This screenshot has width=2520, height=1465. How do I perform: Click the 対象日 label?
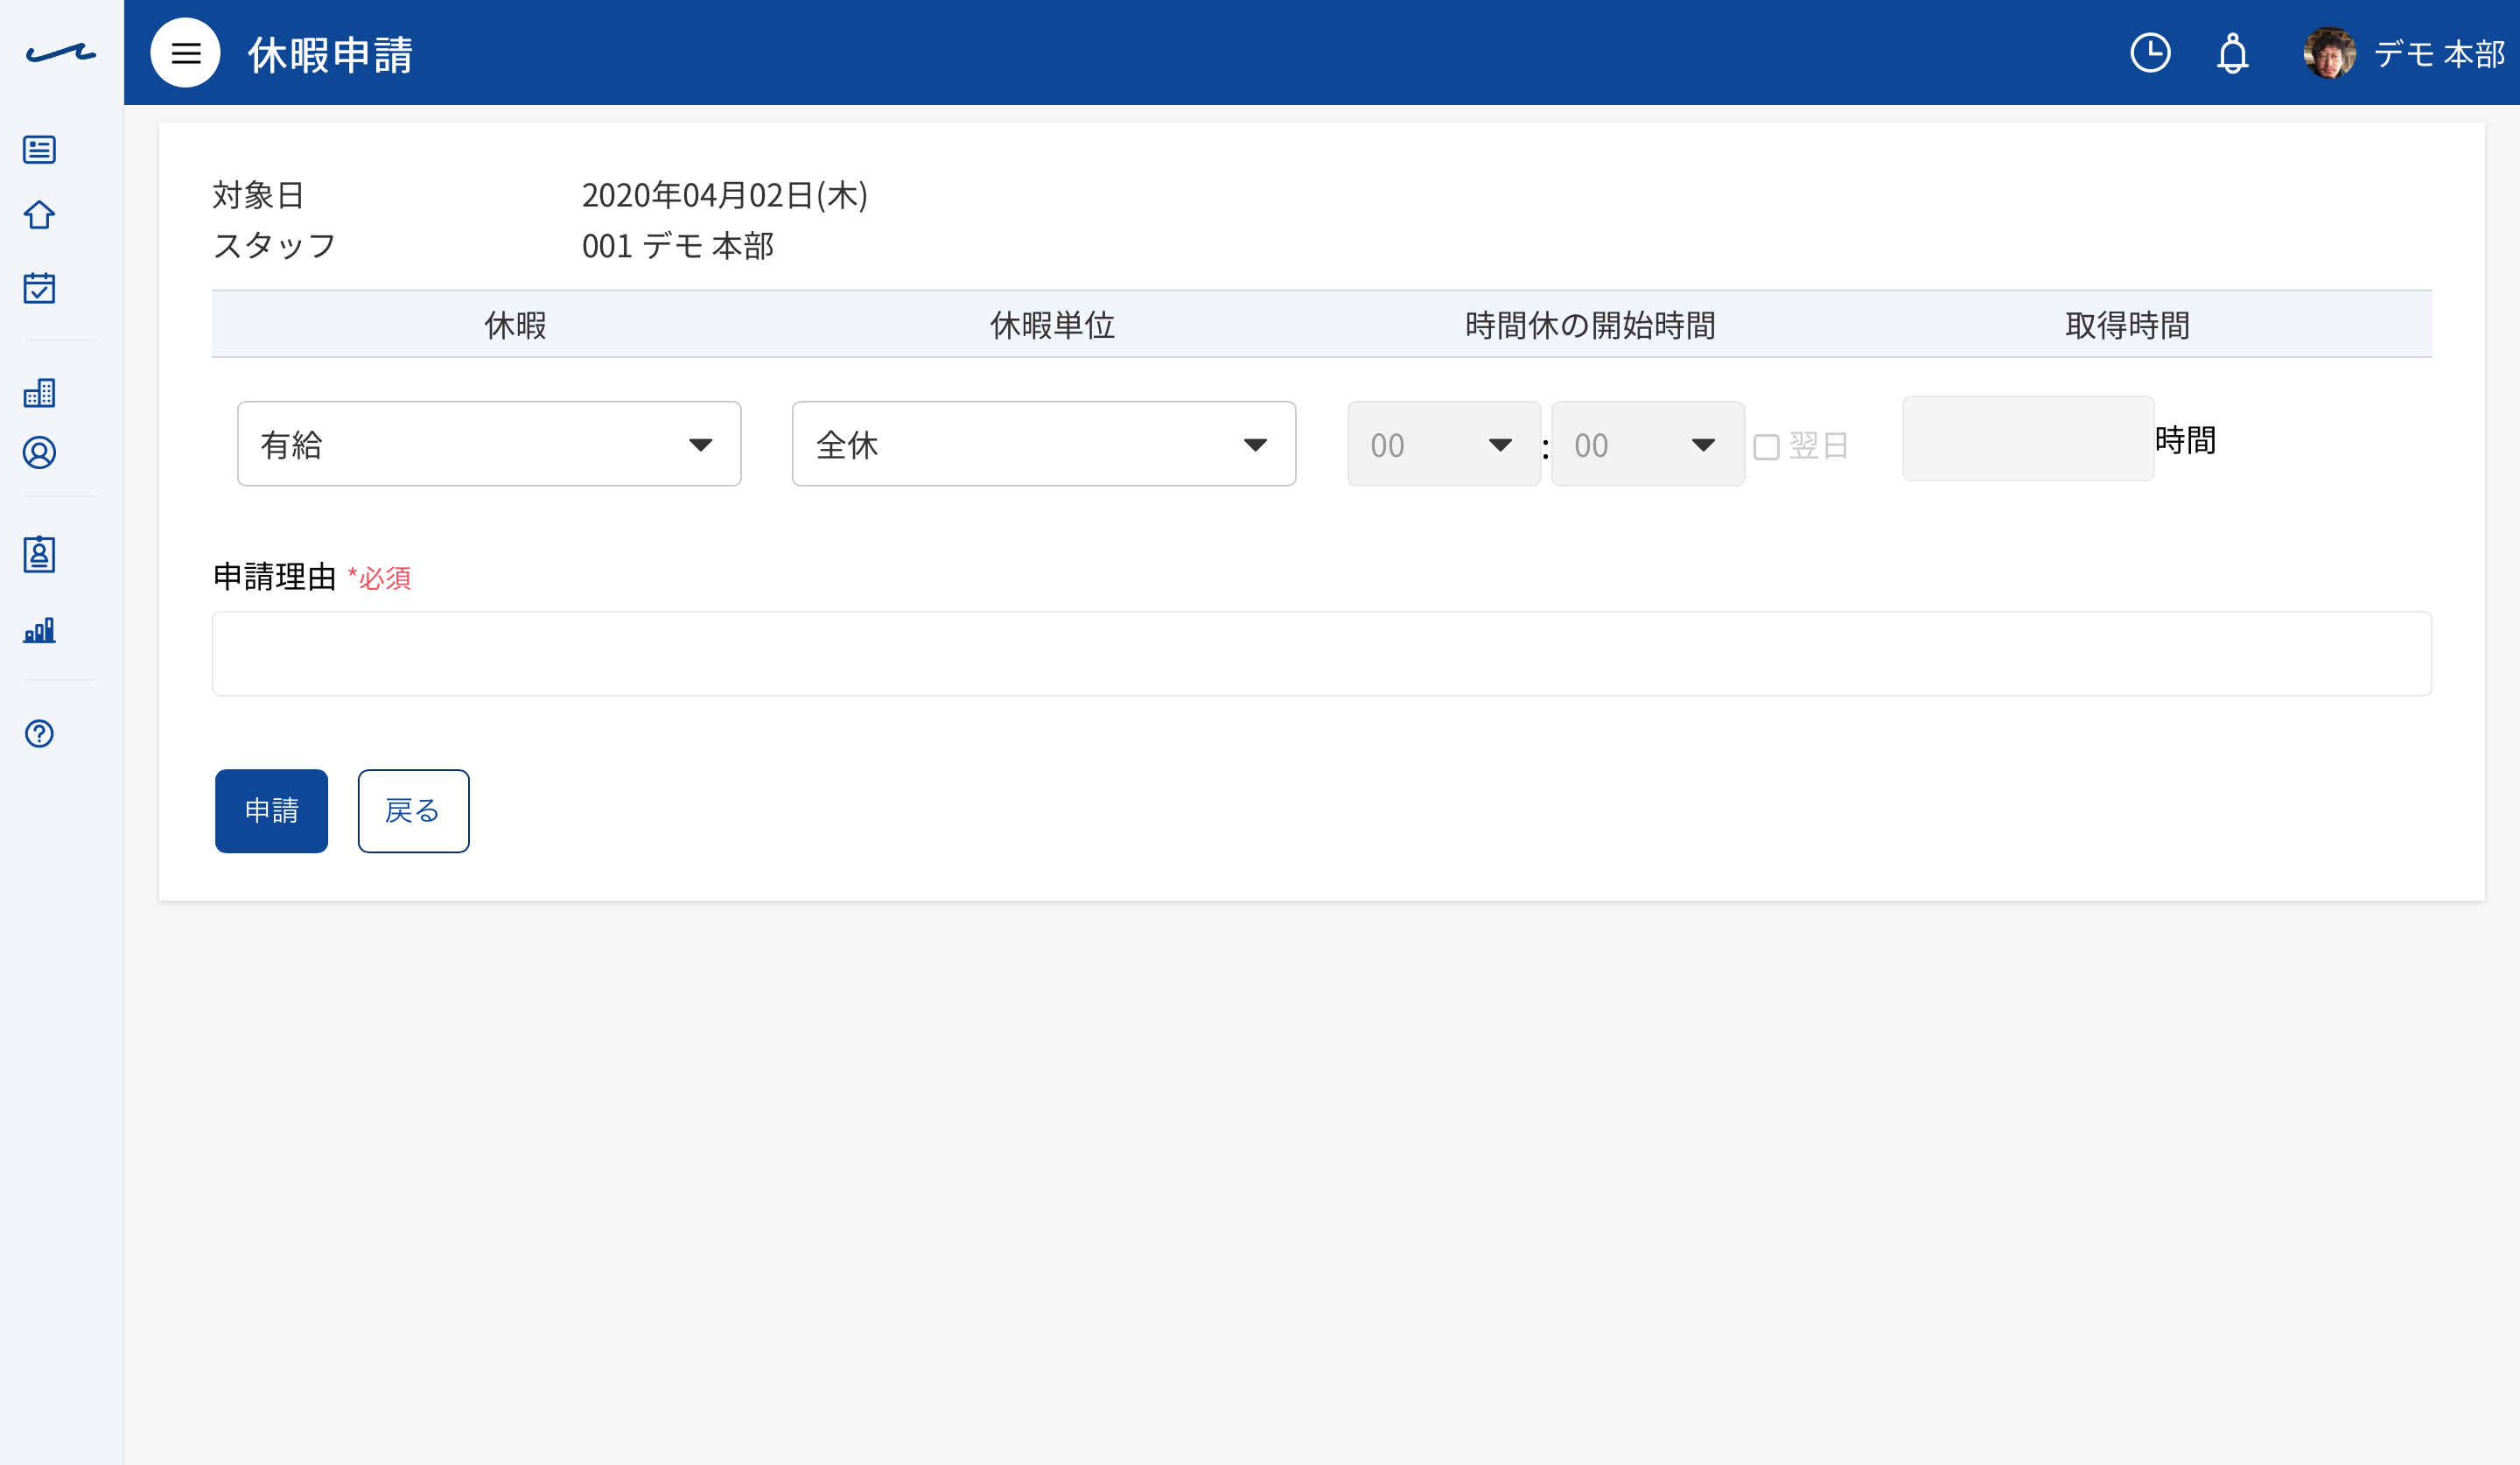[x=258, y=195]
